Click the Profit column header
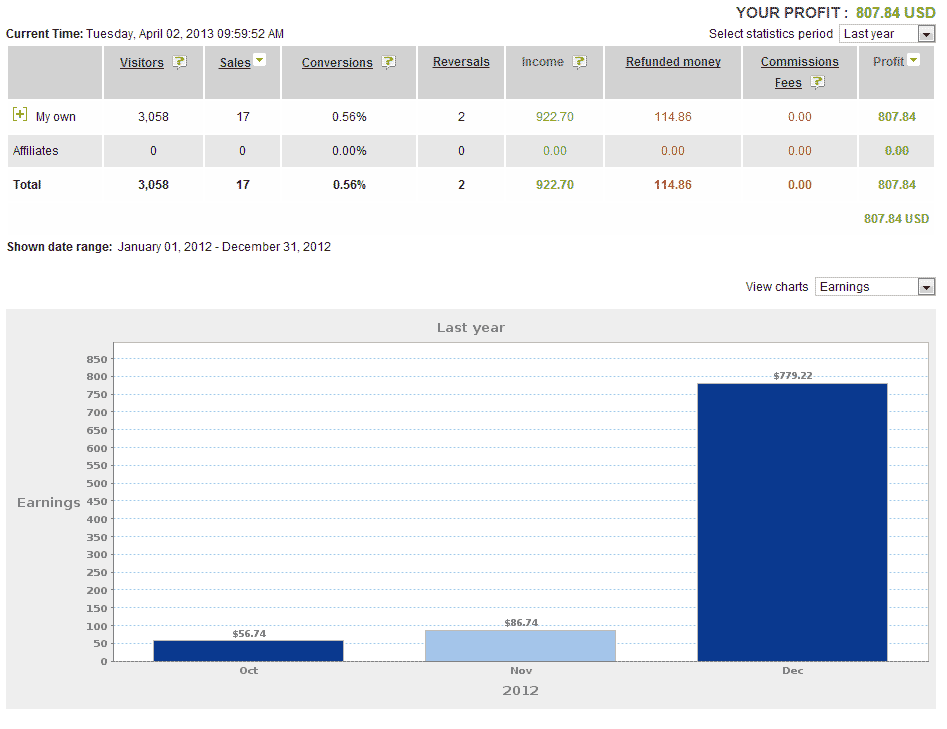 click(888, 62)
